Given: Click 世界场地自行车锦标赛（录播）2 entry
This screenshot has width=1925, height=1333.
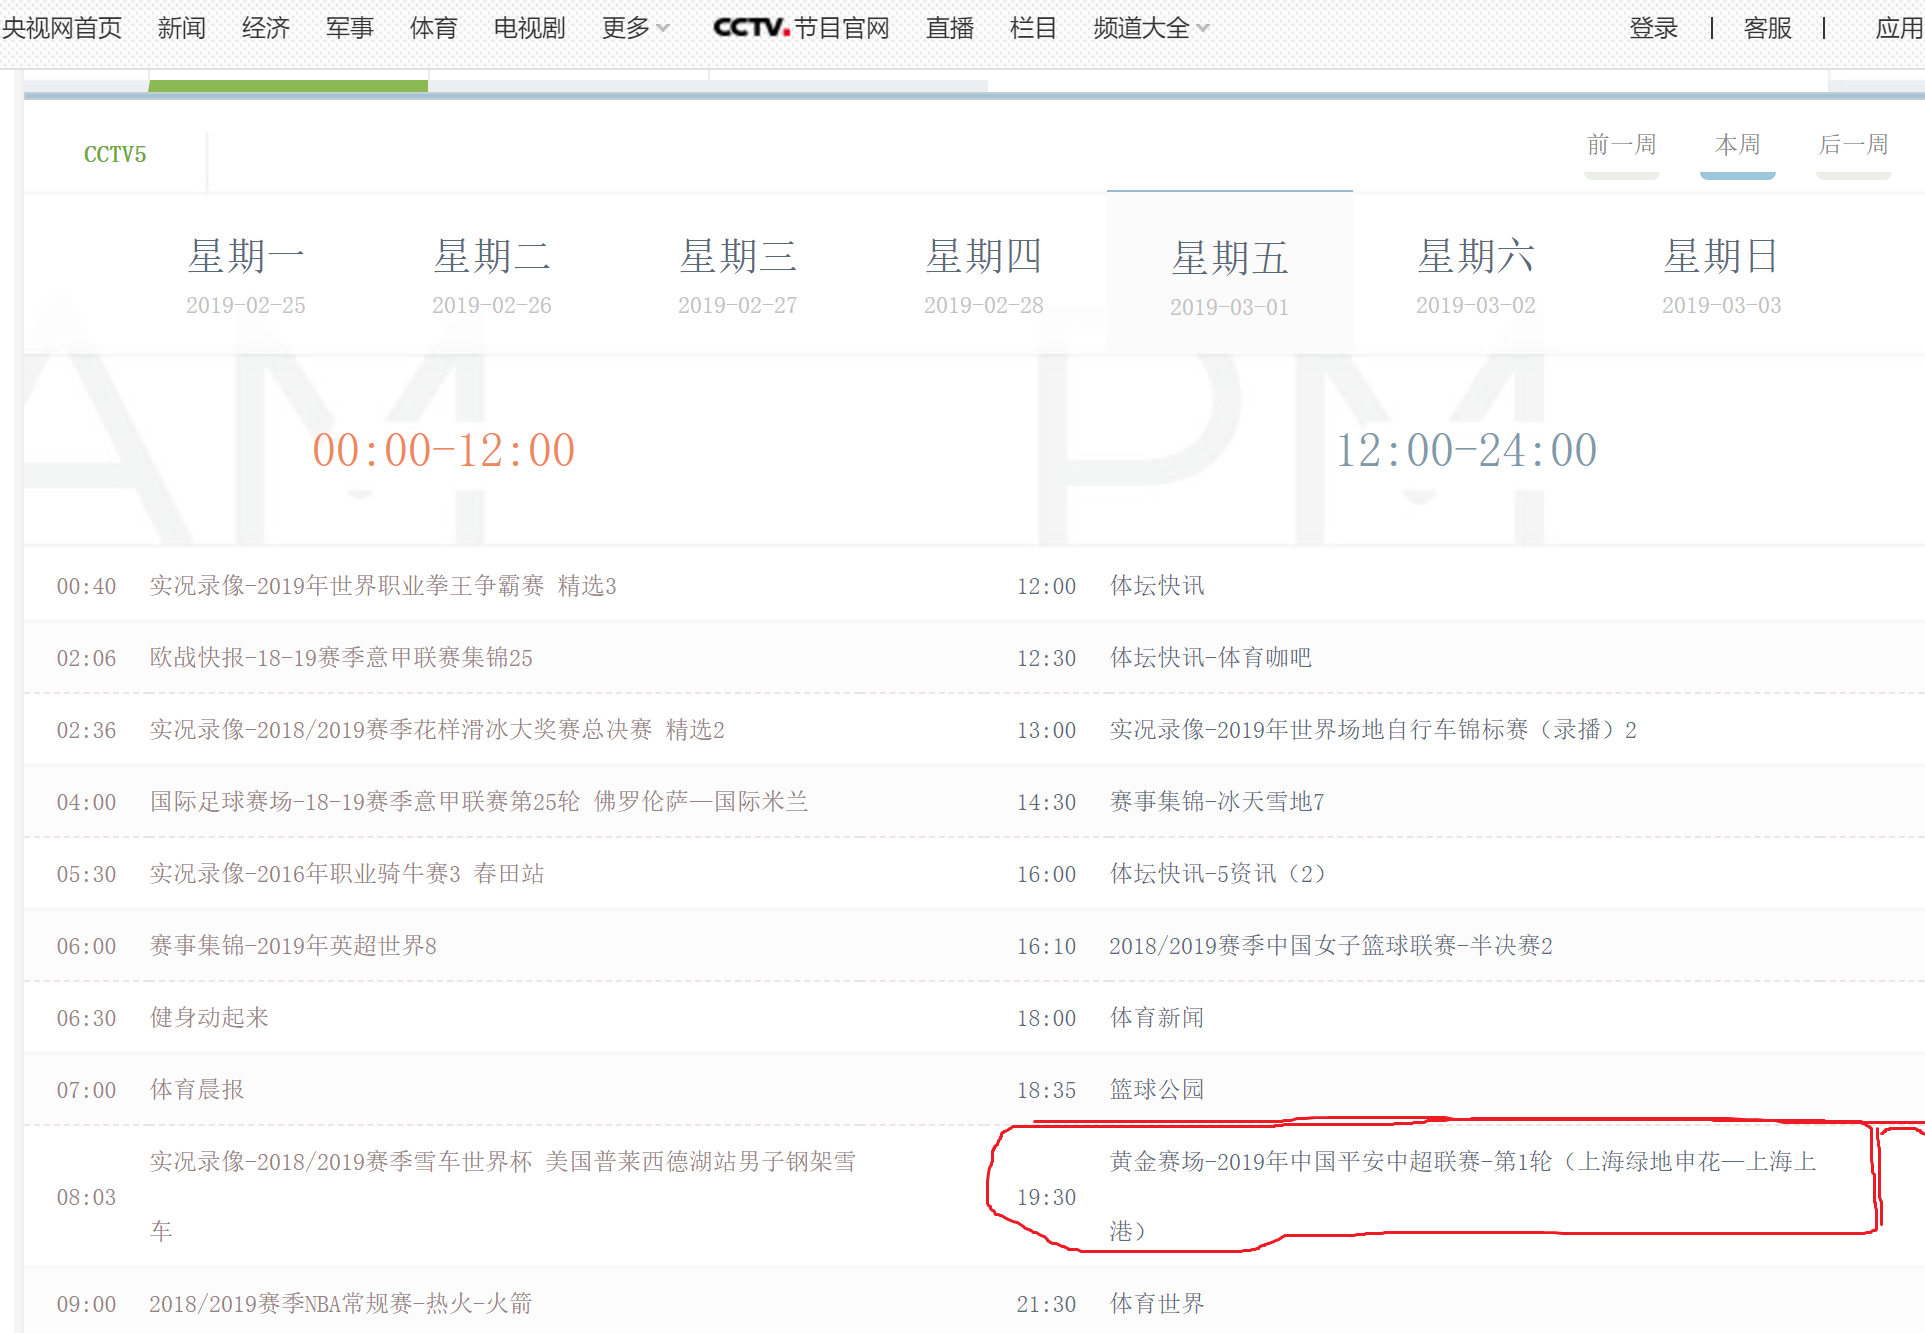Looking at the screenshot, I should [1373, 730].
